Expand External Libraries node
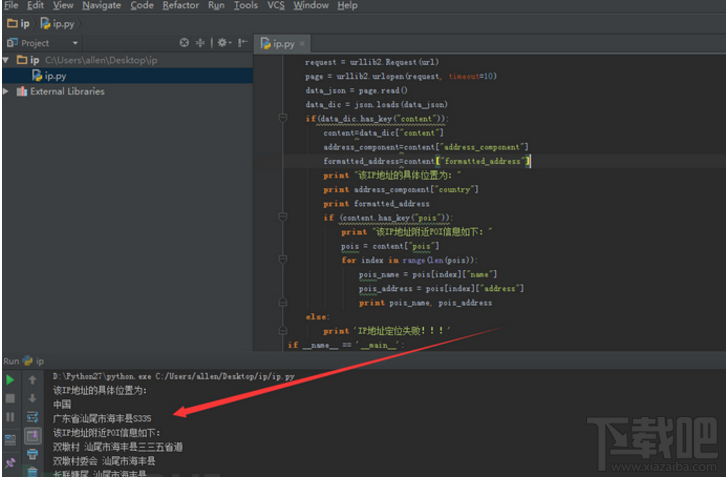Screen dimensions: 726x477 6,91
